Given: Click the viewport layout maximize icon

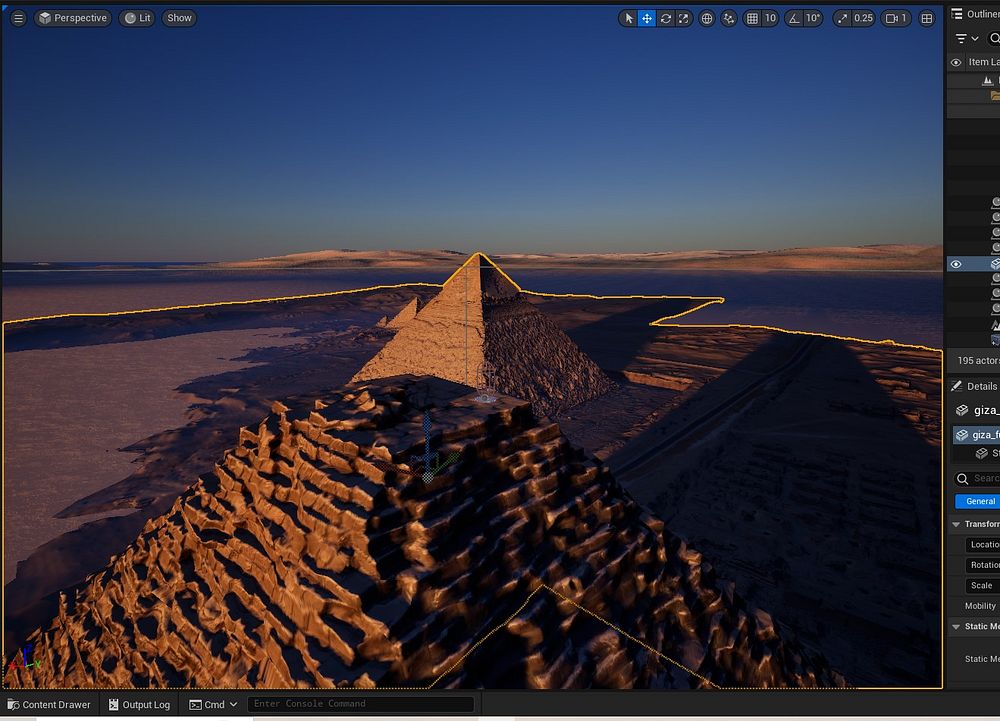Looking at the screenshot, I should click(x=927, y=18).
